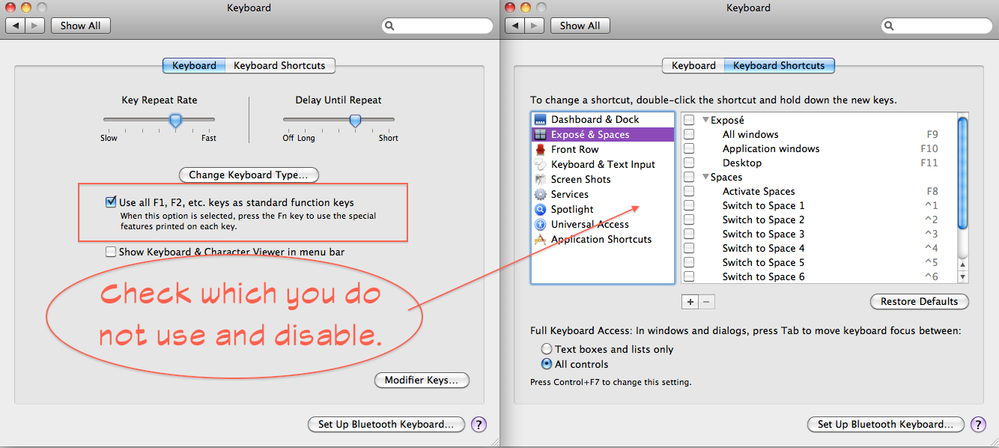The width and height of the screenshot is (999, 448).
Task: Click scrollbar up arrow in shortcuts list
Action: pyautogui.click(x=963, y=264)
